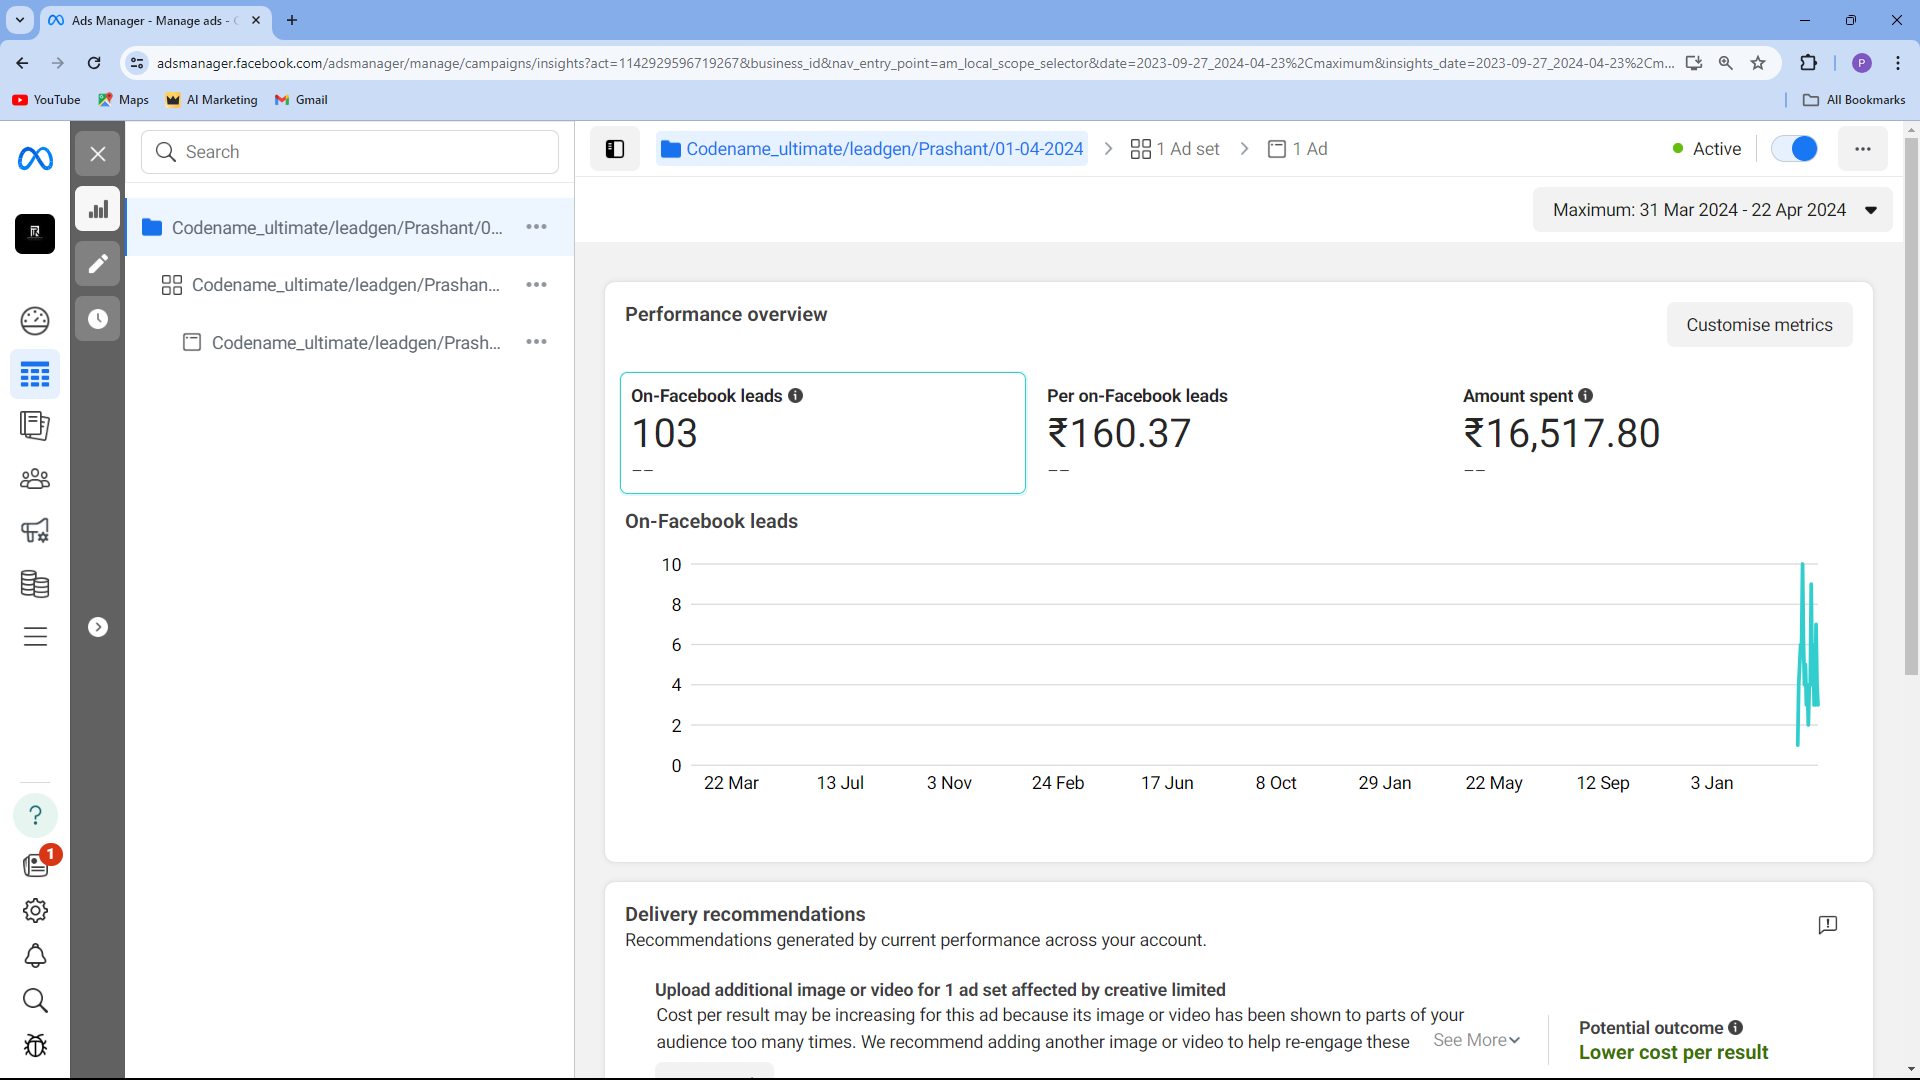Reload the page
Image resolution: width=1920 pixels, height=1080 pixels.
94,63
